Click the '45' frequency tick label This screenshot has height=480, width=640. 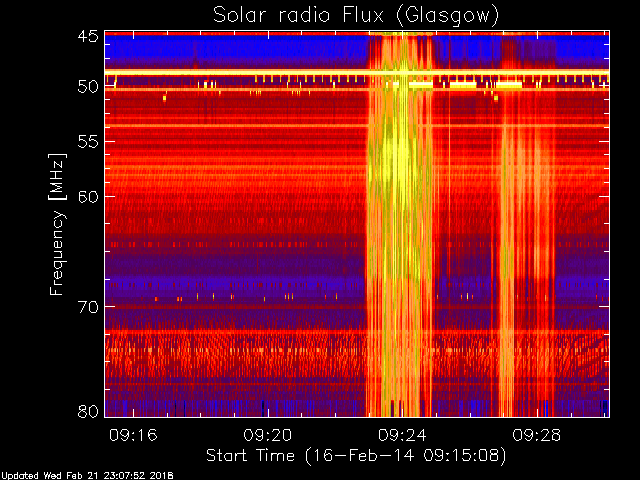tap(88, 37)
